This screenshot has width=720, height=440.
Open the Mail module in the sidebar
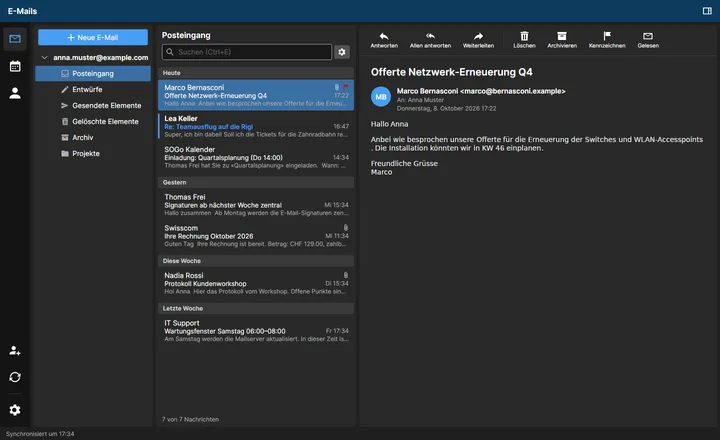pos(15,39)
